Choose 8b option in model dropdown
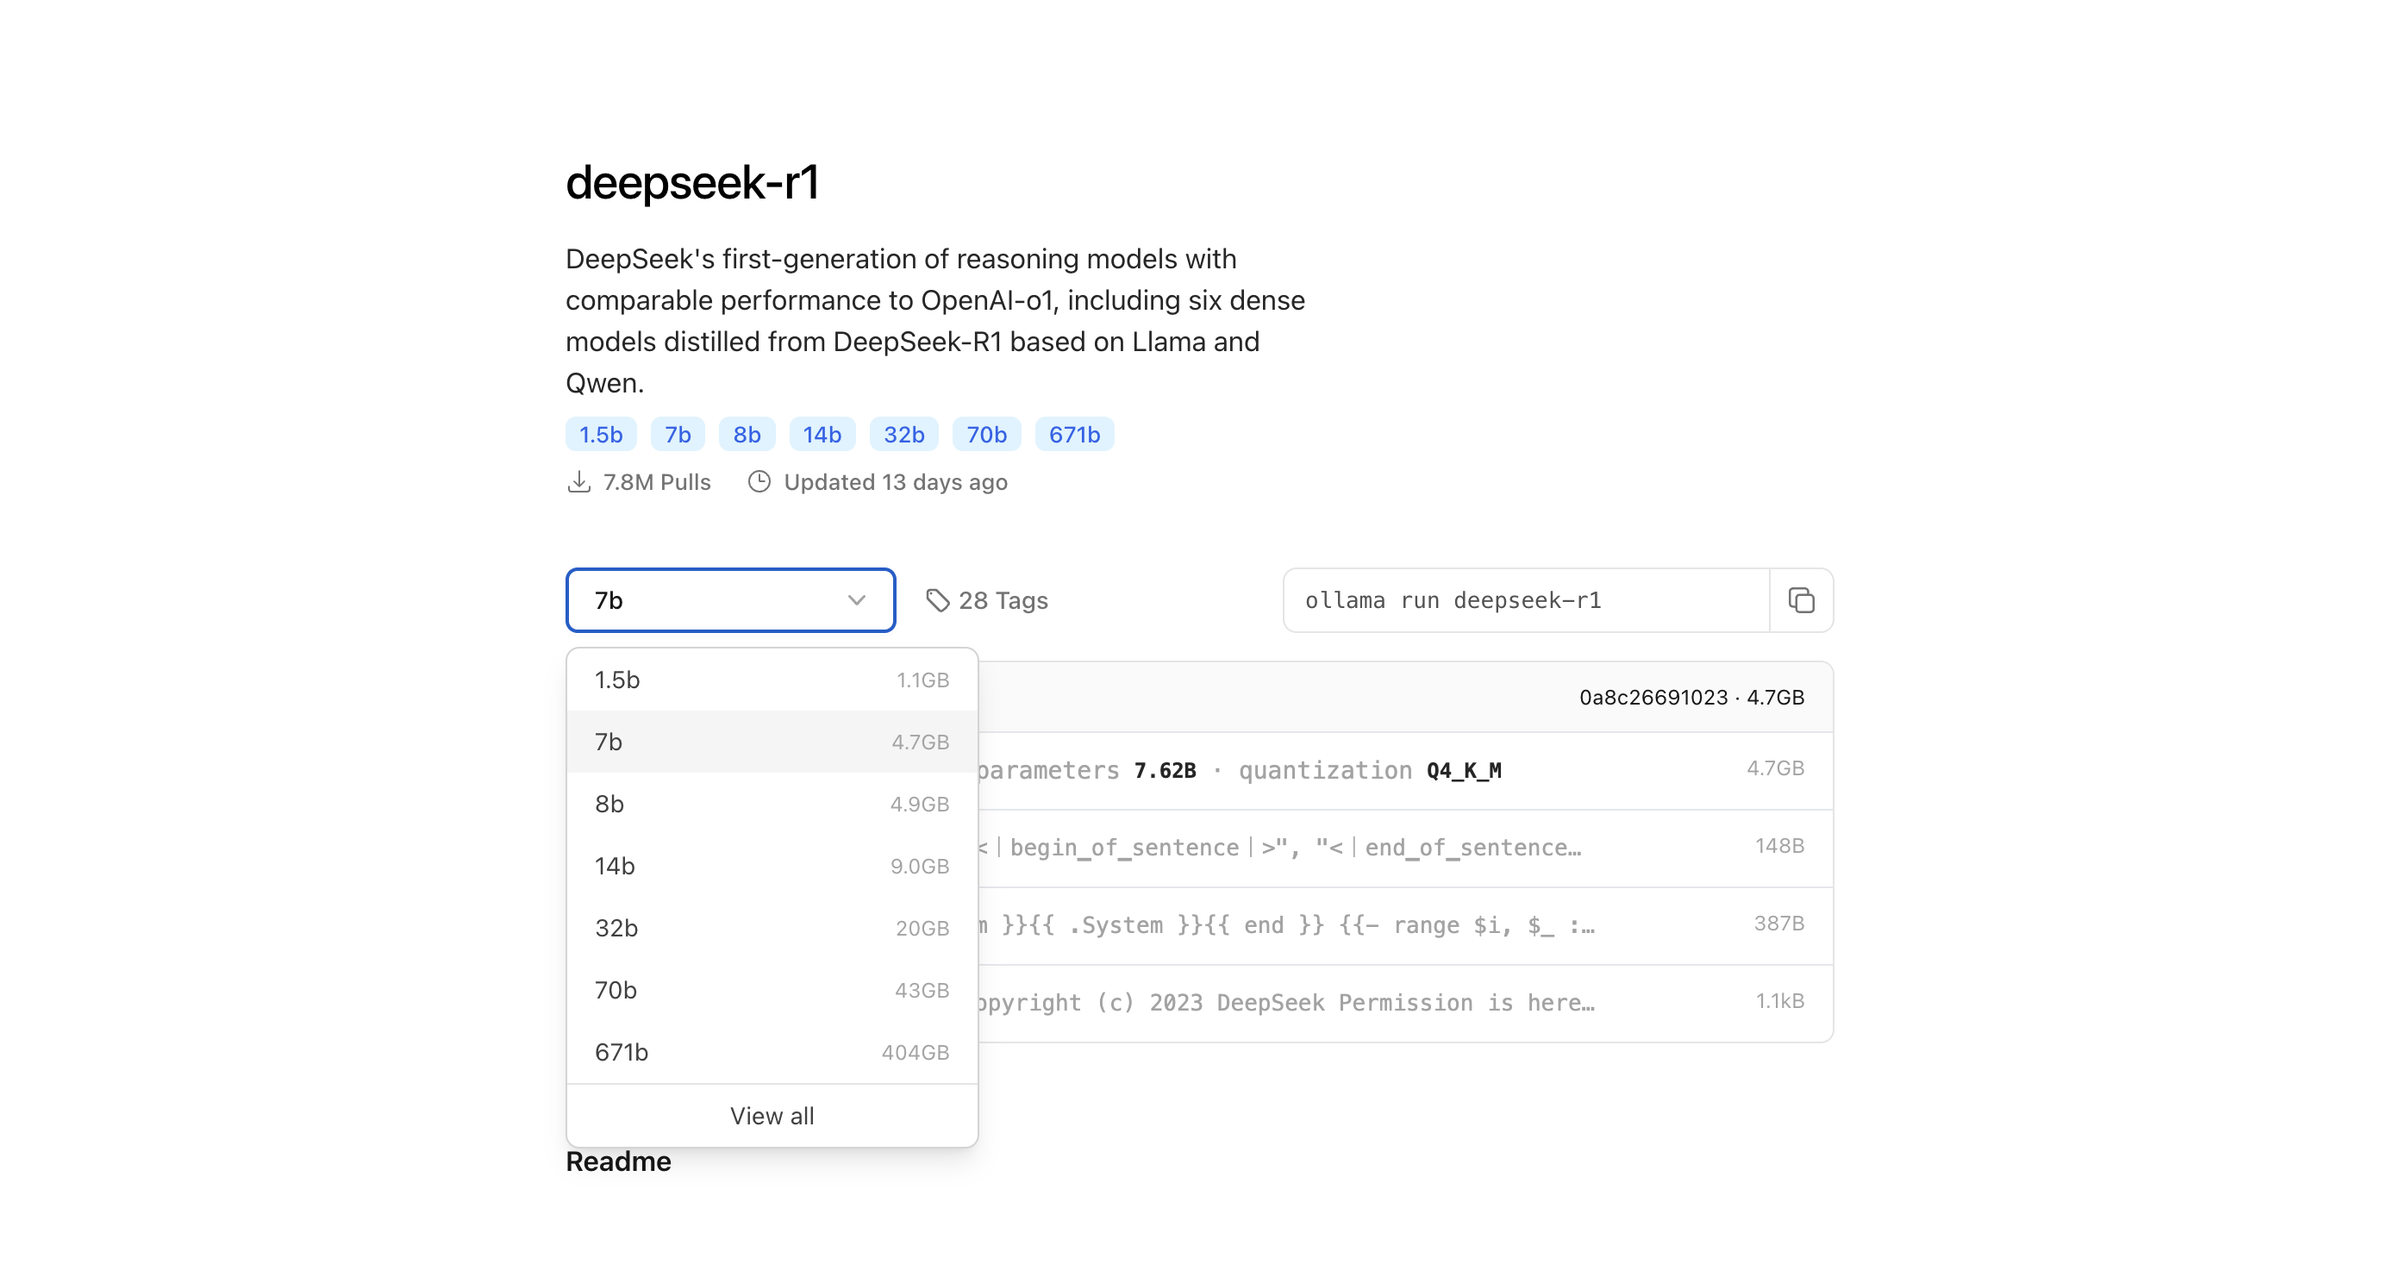Screen dimensions: 2400x1266 point(771,804)
